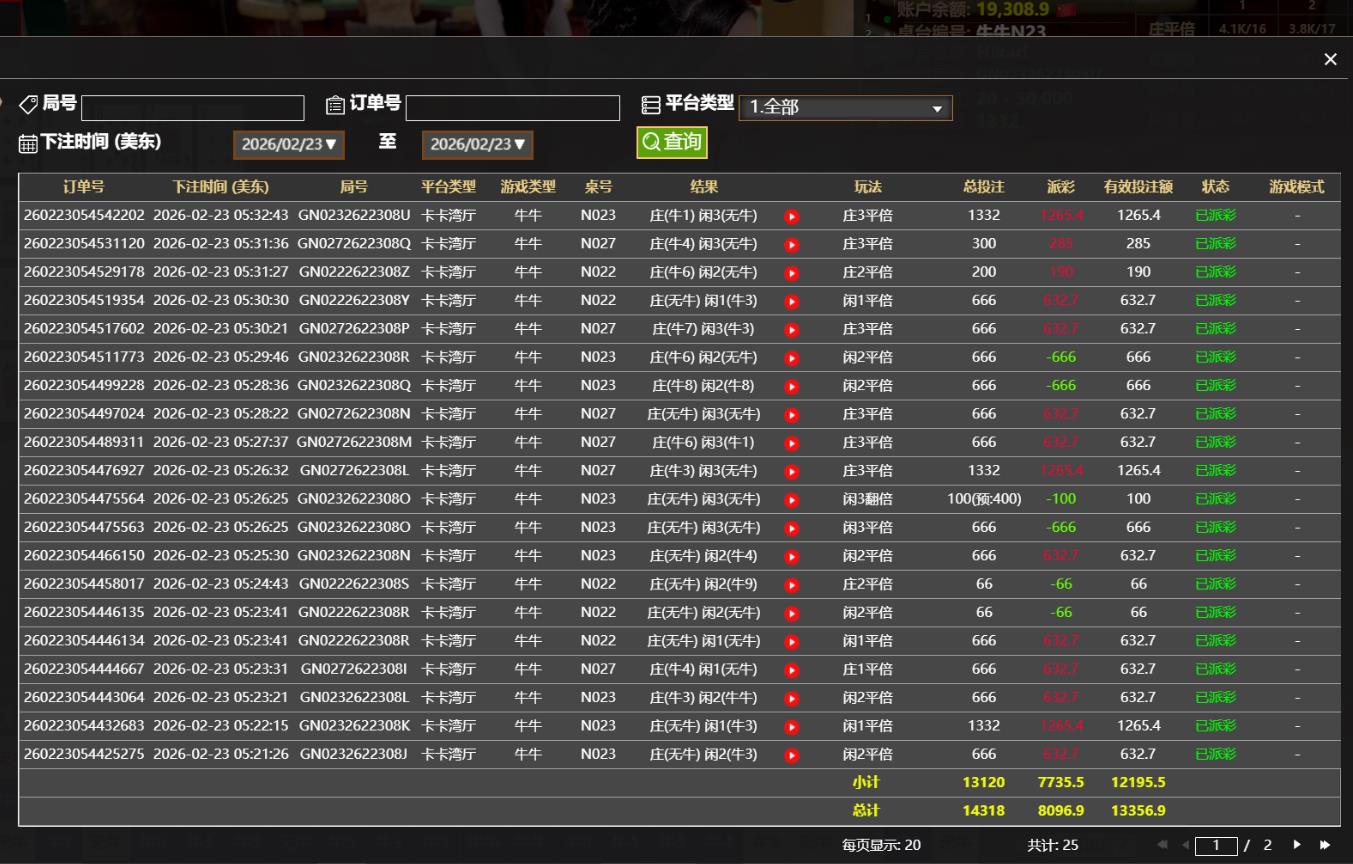Play replay for order 260223054542202
The image size is (1353, 864).
point(792,216)
